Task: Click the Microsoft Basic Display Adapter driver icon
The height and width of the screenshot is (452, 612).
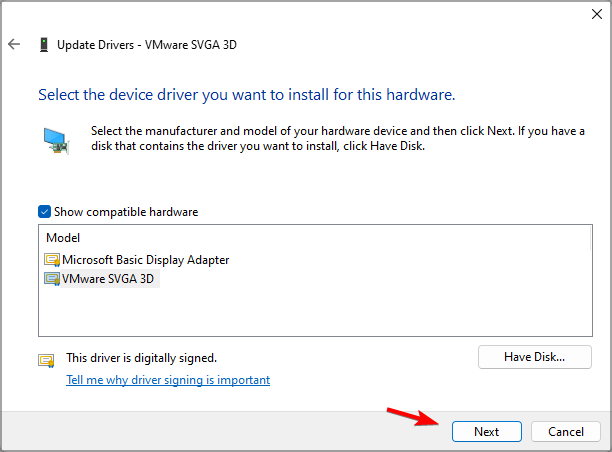Action: point(52,260)
